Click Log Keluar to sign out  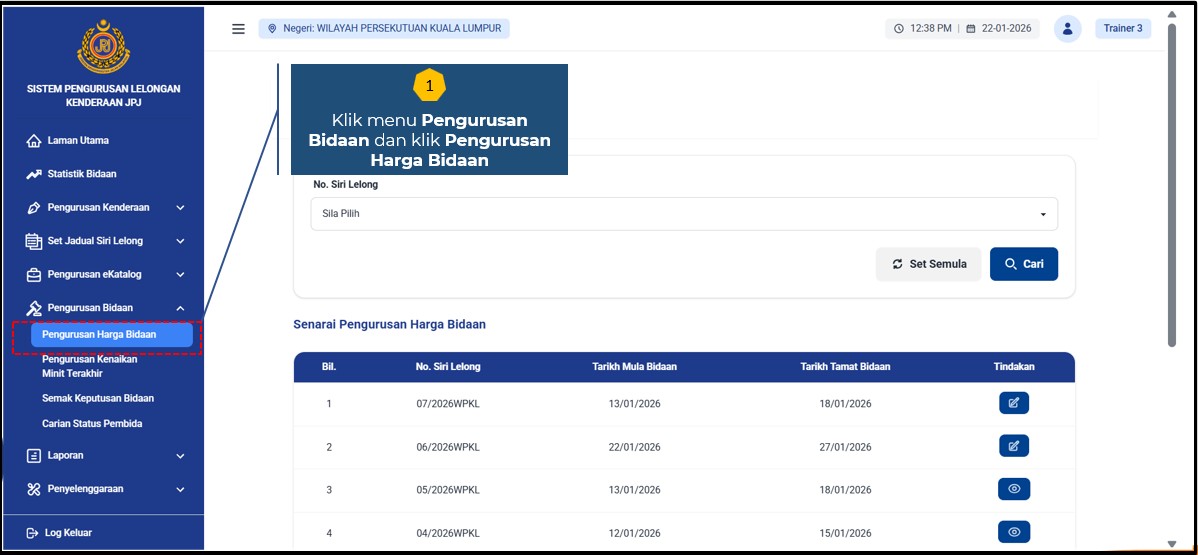(68, 533)
